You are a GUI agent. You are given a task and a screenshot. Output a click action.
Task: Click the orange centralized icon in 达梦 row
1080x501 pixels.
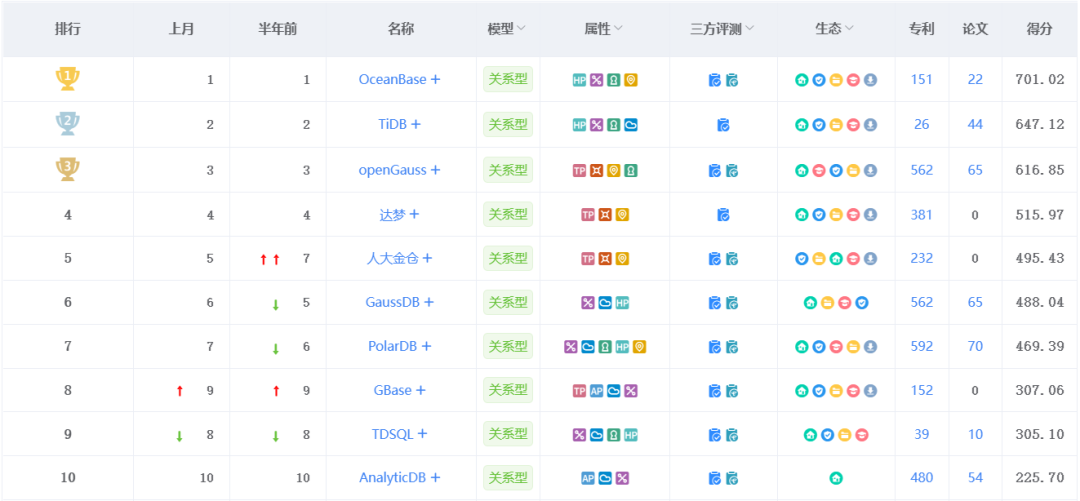pyautogui.click(x=605, y=215)
